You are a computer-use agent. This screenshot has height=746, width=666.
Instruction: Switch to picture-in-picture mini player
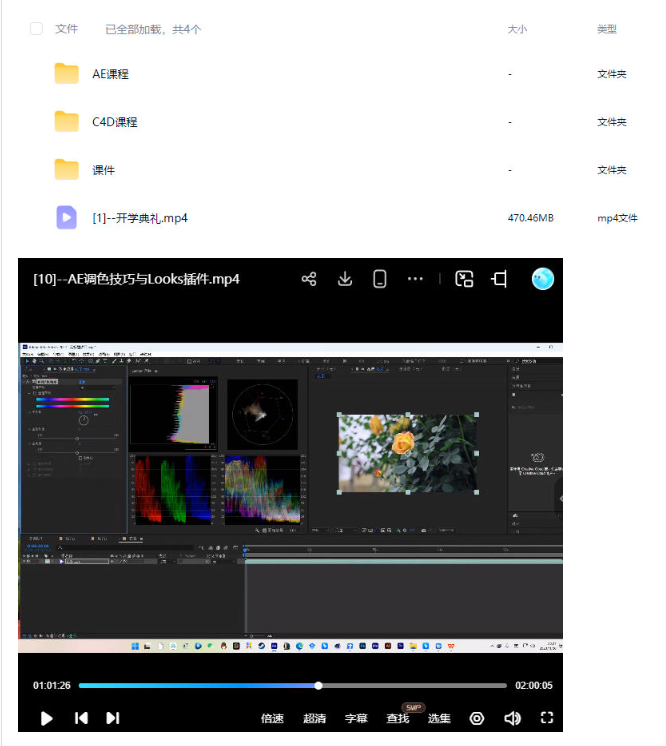(x=464, y=279)
